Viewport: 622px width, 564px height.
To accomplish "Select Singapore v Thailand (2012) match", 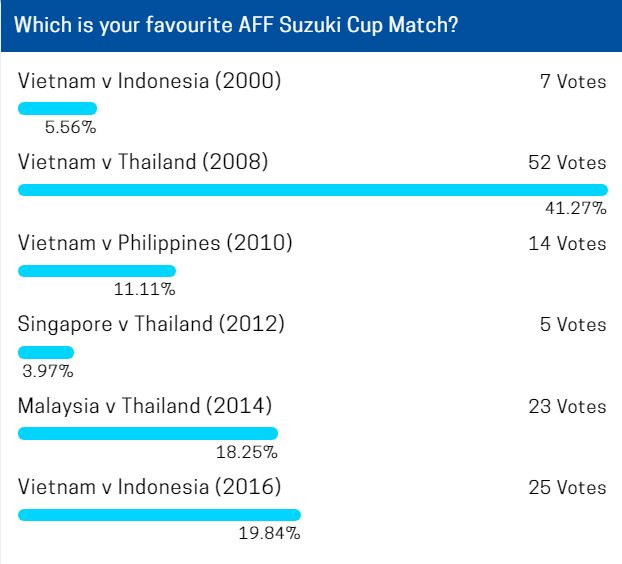I will tap(152, 324).
